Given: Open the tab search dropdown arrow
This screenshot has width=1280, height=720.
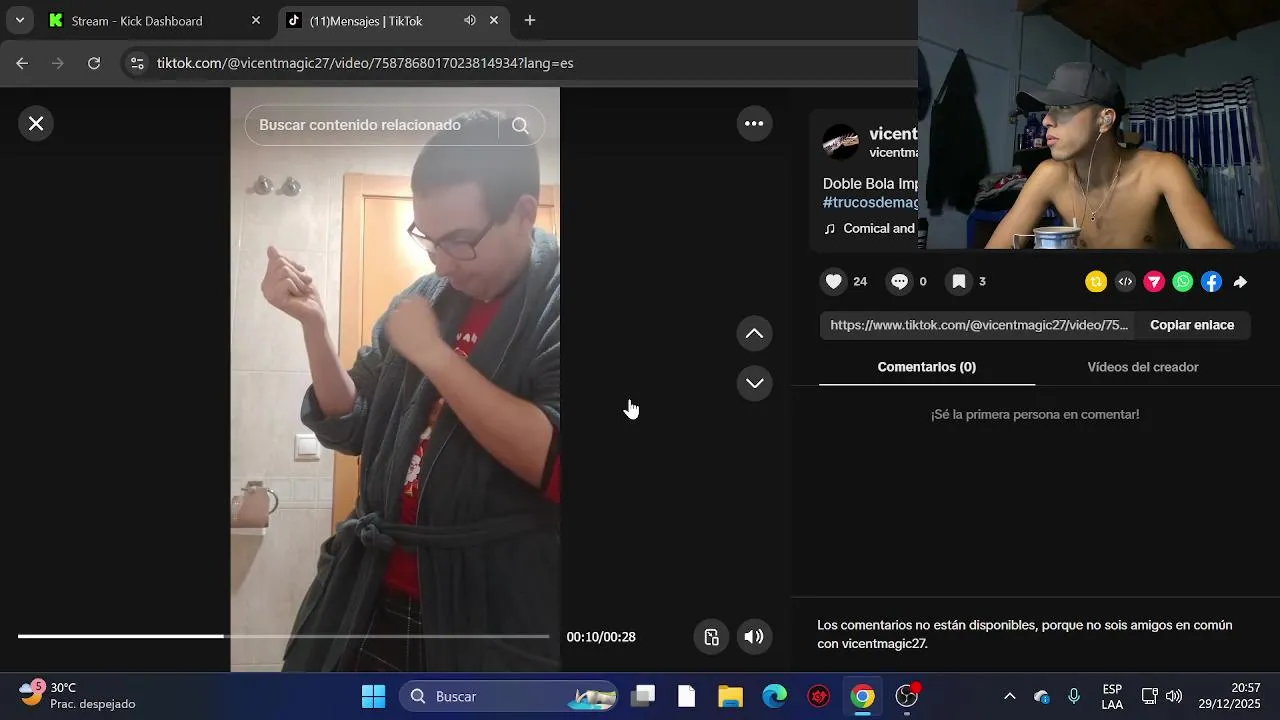Looking at the screenshot, I should (x=19, y=20).
